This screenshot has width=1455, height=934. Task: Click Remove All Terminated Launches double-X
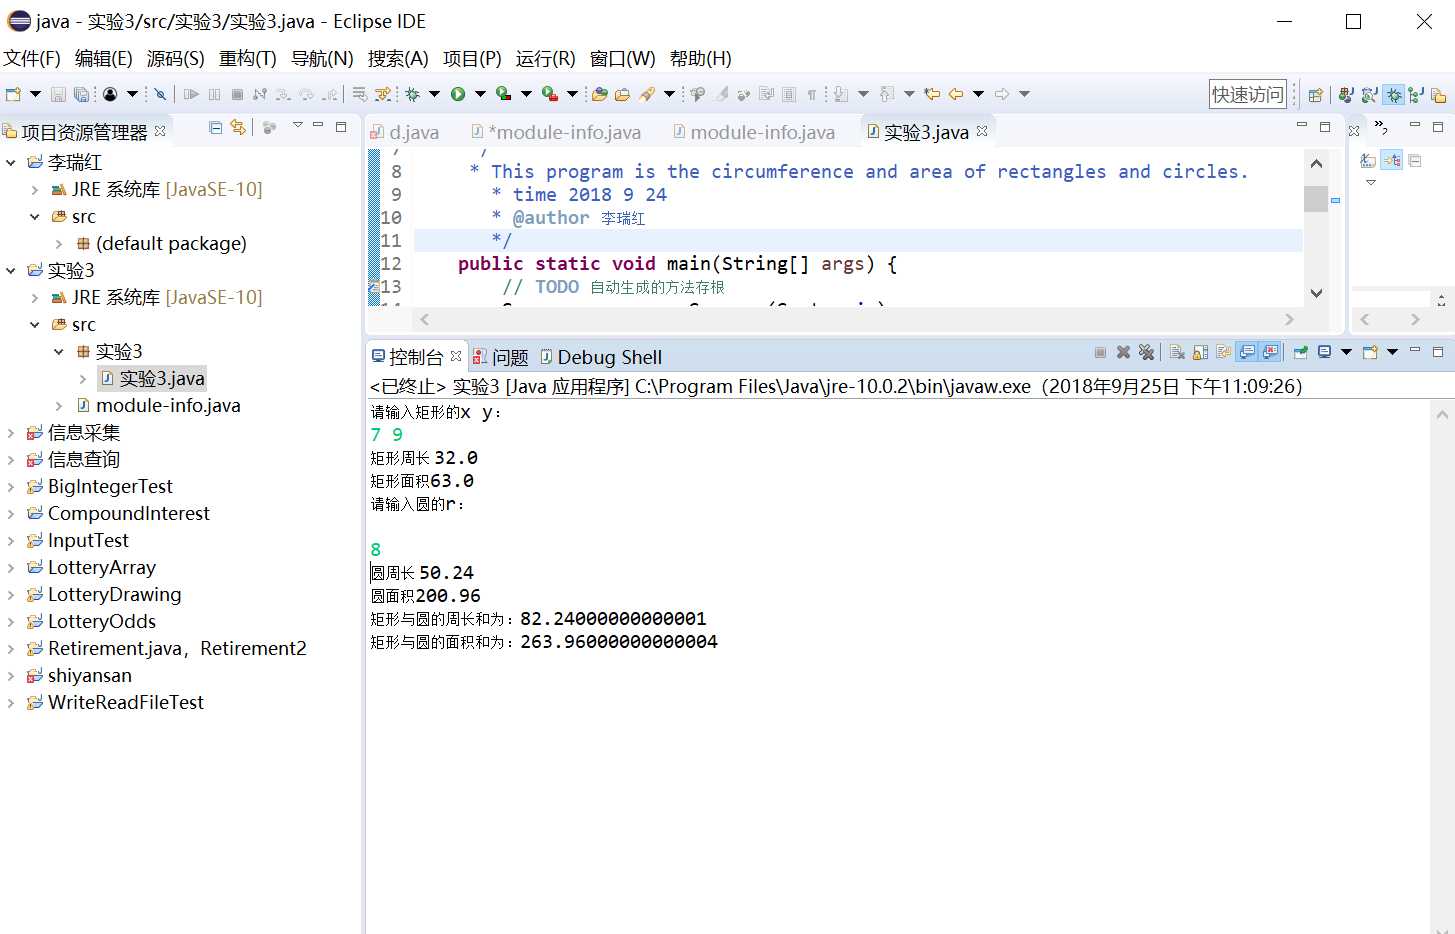tap(1146, 352)
